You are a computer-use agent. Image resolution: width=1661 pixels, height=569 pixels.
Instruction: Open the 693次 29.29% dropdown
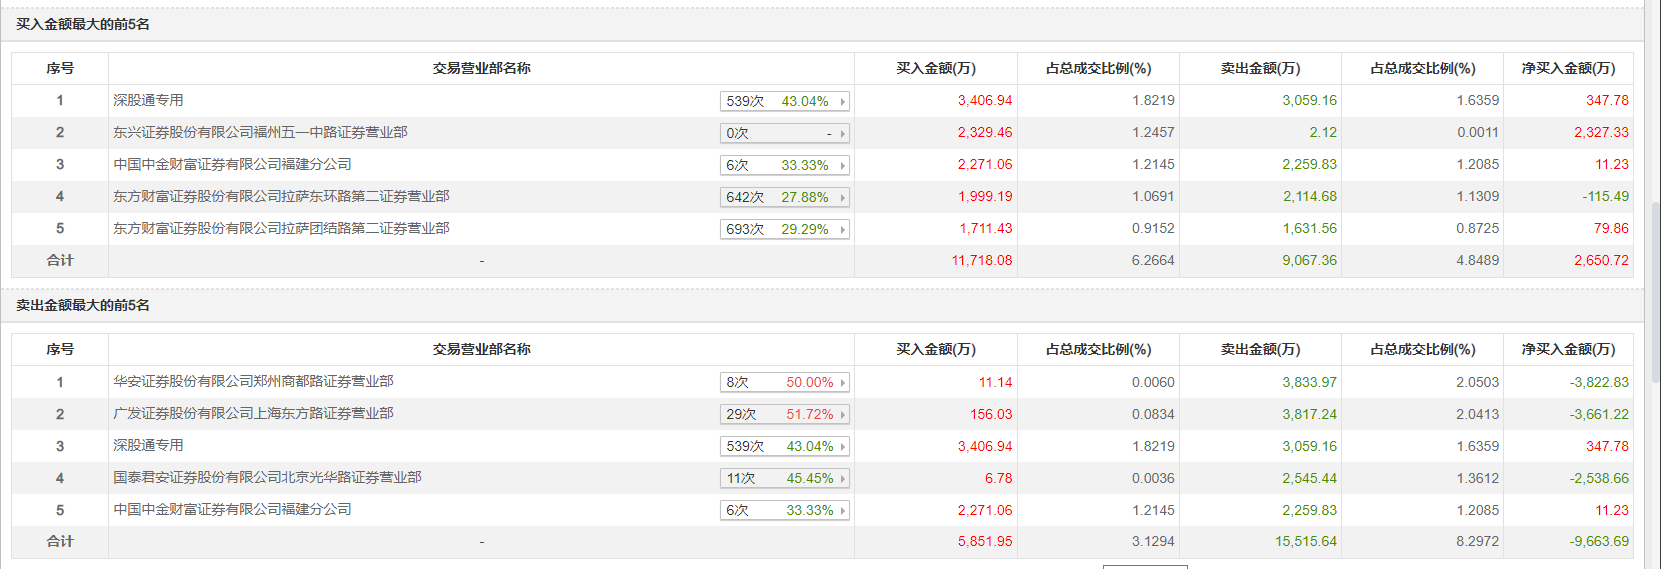coord(784,229)
